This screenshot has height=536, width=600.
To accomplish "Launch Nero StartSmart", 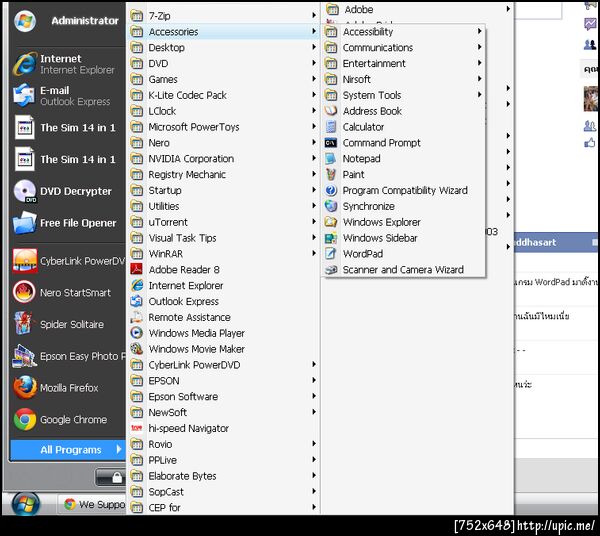I will pos(67,293).
